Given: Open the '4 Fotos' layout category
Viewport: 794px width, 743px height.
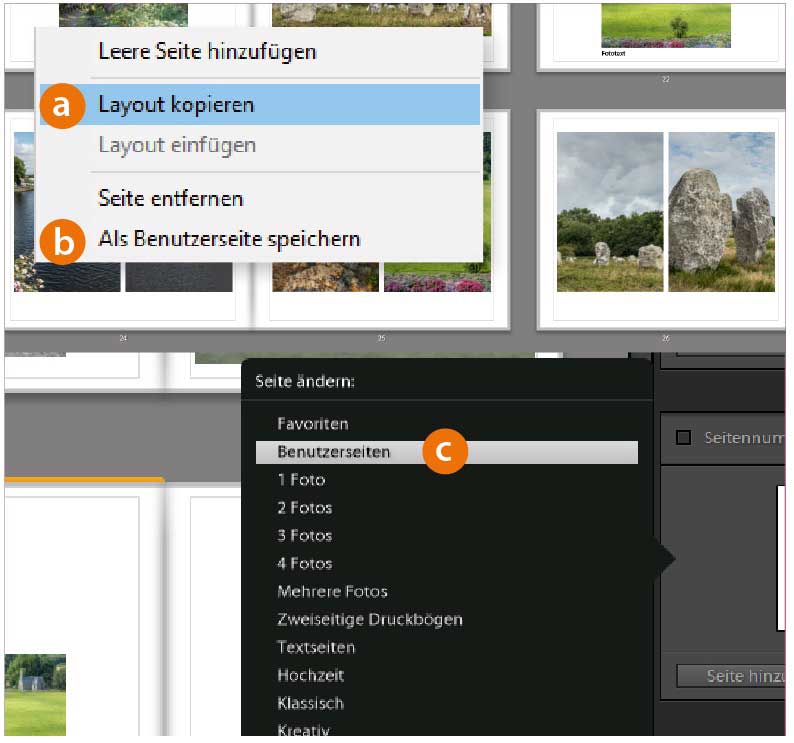Looking at the screenshot, I should pos(304,564).
